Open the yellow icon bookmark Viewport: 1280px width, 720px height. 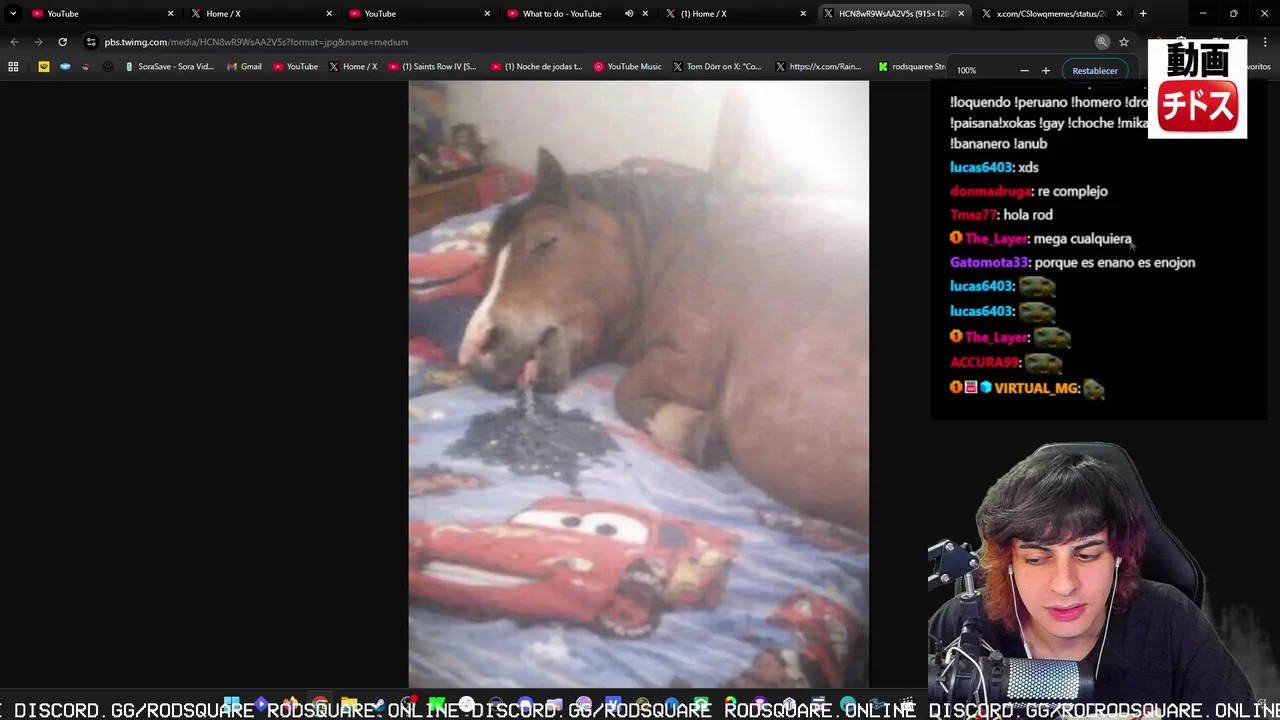point(44,67)
